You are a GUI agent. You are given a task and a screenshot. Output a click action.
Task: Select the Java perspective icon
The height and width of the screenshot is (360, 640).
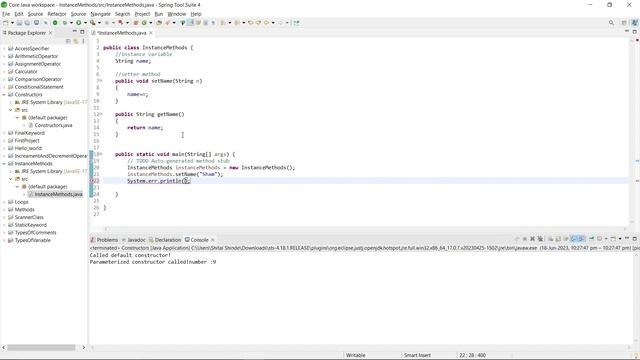[635, 23]
